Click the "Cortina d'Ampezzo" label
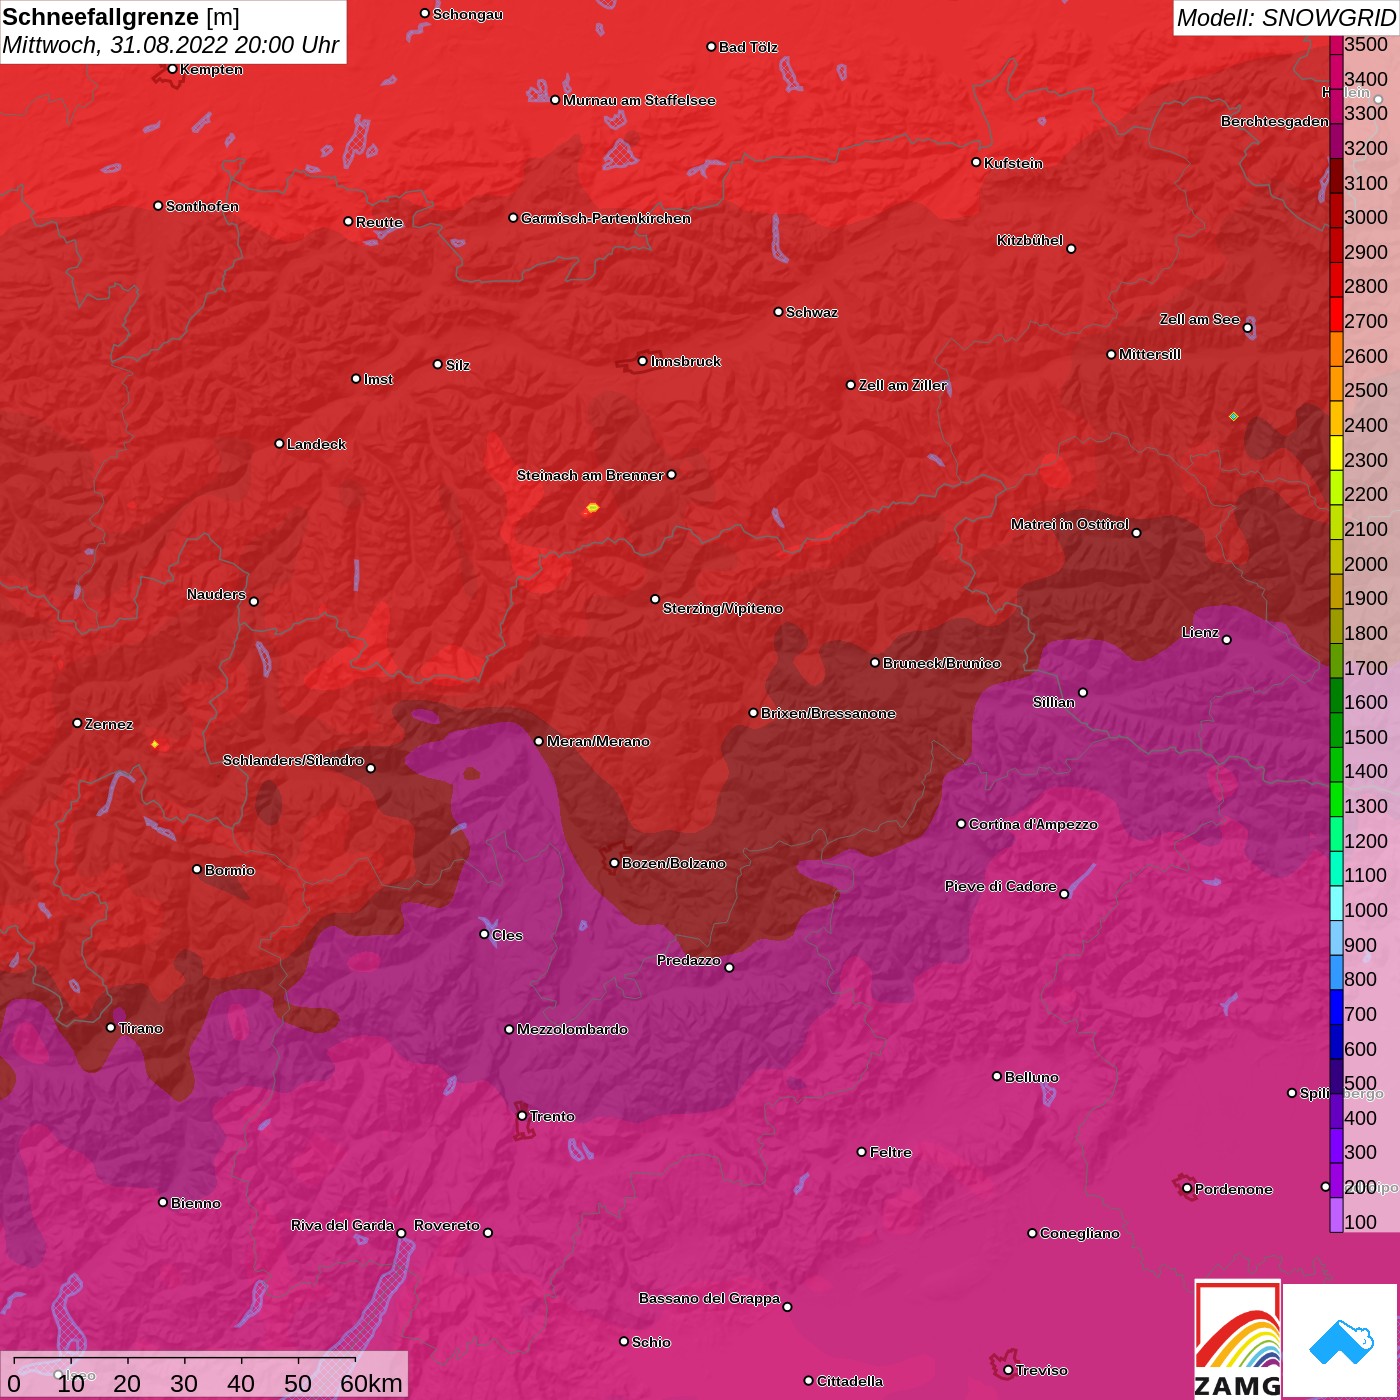 [1033, 824]
